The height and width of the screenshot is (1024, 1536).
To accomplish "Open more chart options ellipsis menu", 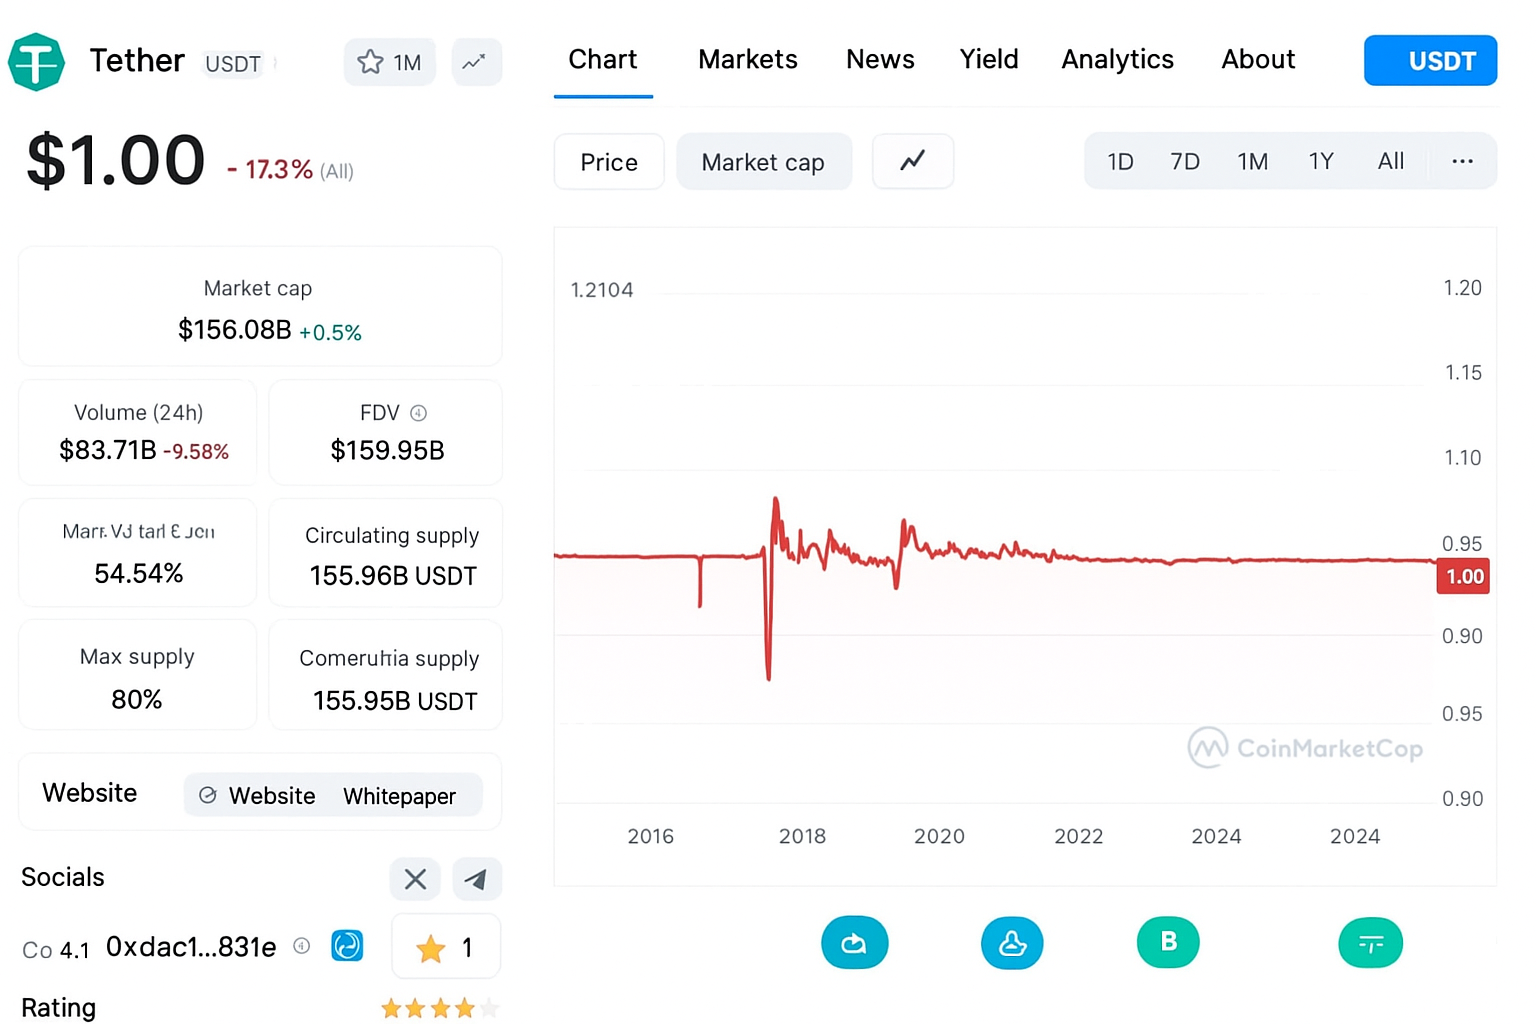I will (x=1462, y=162).
